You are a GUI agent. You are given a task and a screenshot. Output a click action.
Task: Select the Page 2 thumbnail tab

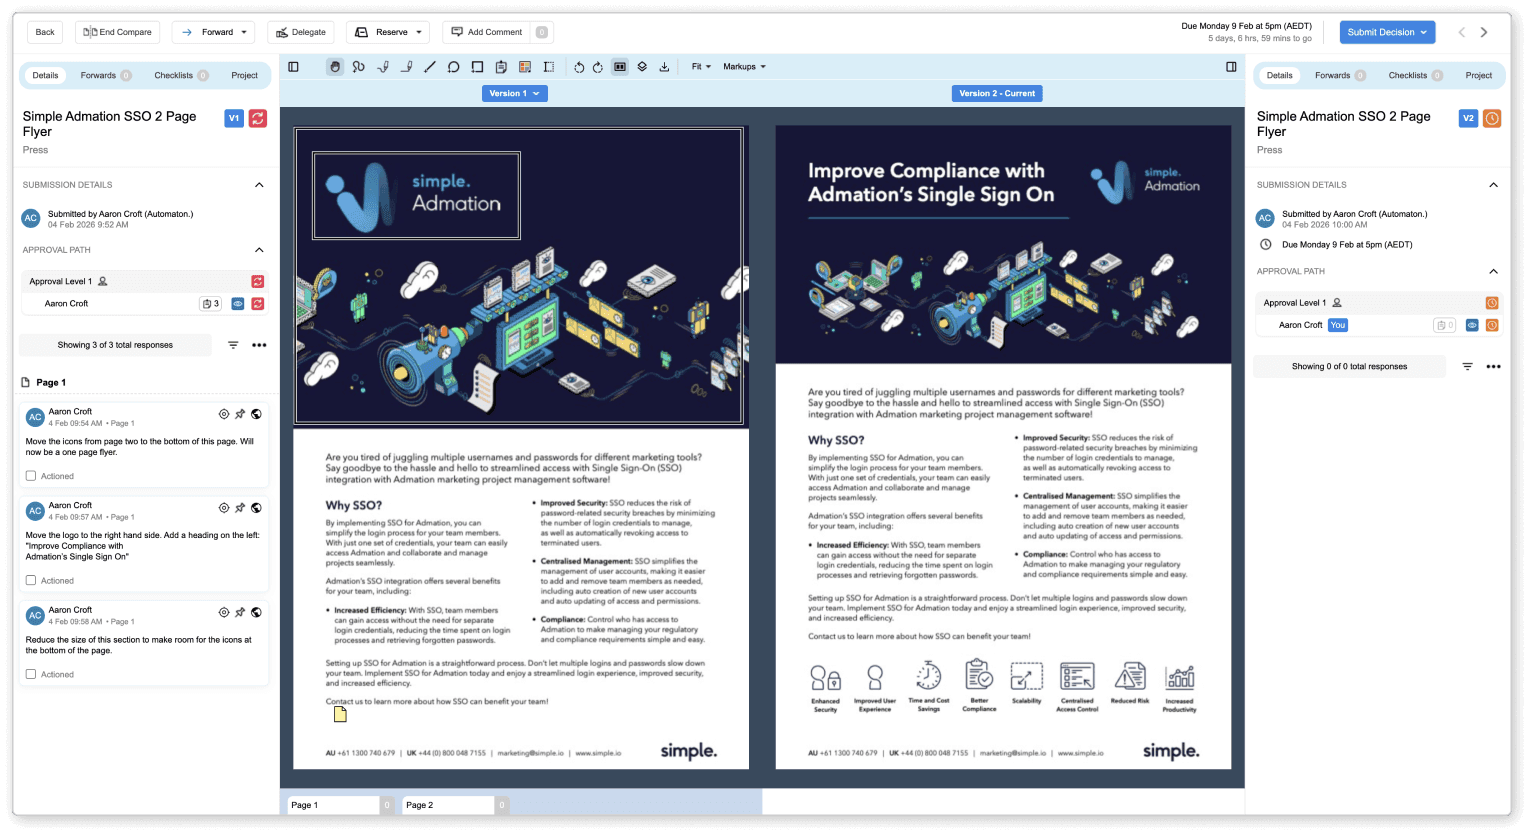tap(446, 804)
